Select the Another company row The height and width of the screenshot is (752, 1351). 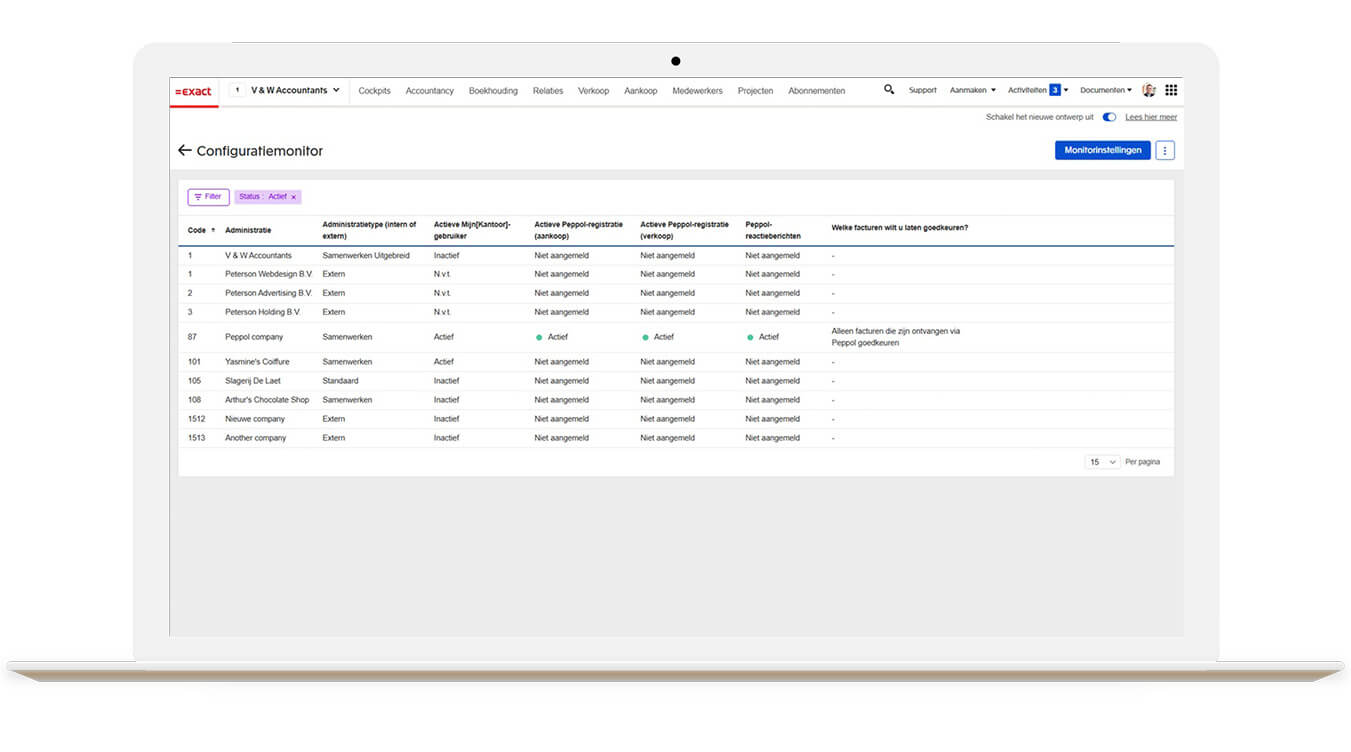pyautogui.click(x=256, y=438)
